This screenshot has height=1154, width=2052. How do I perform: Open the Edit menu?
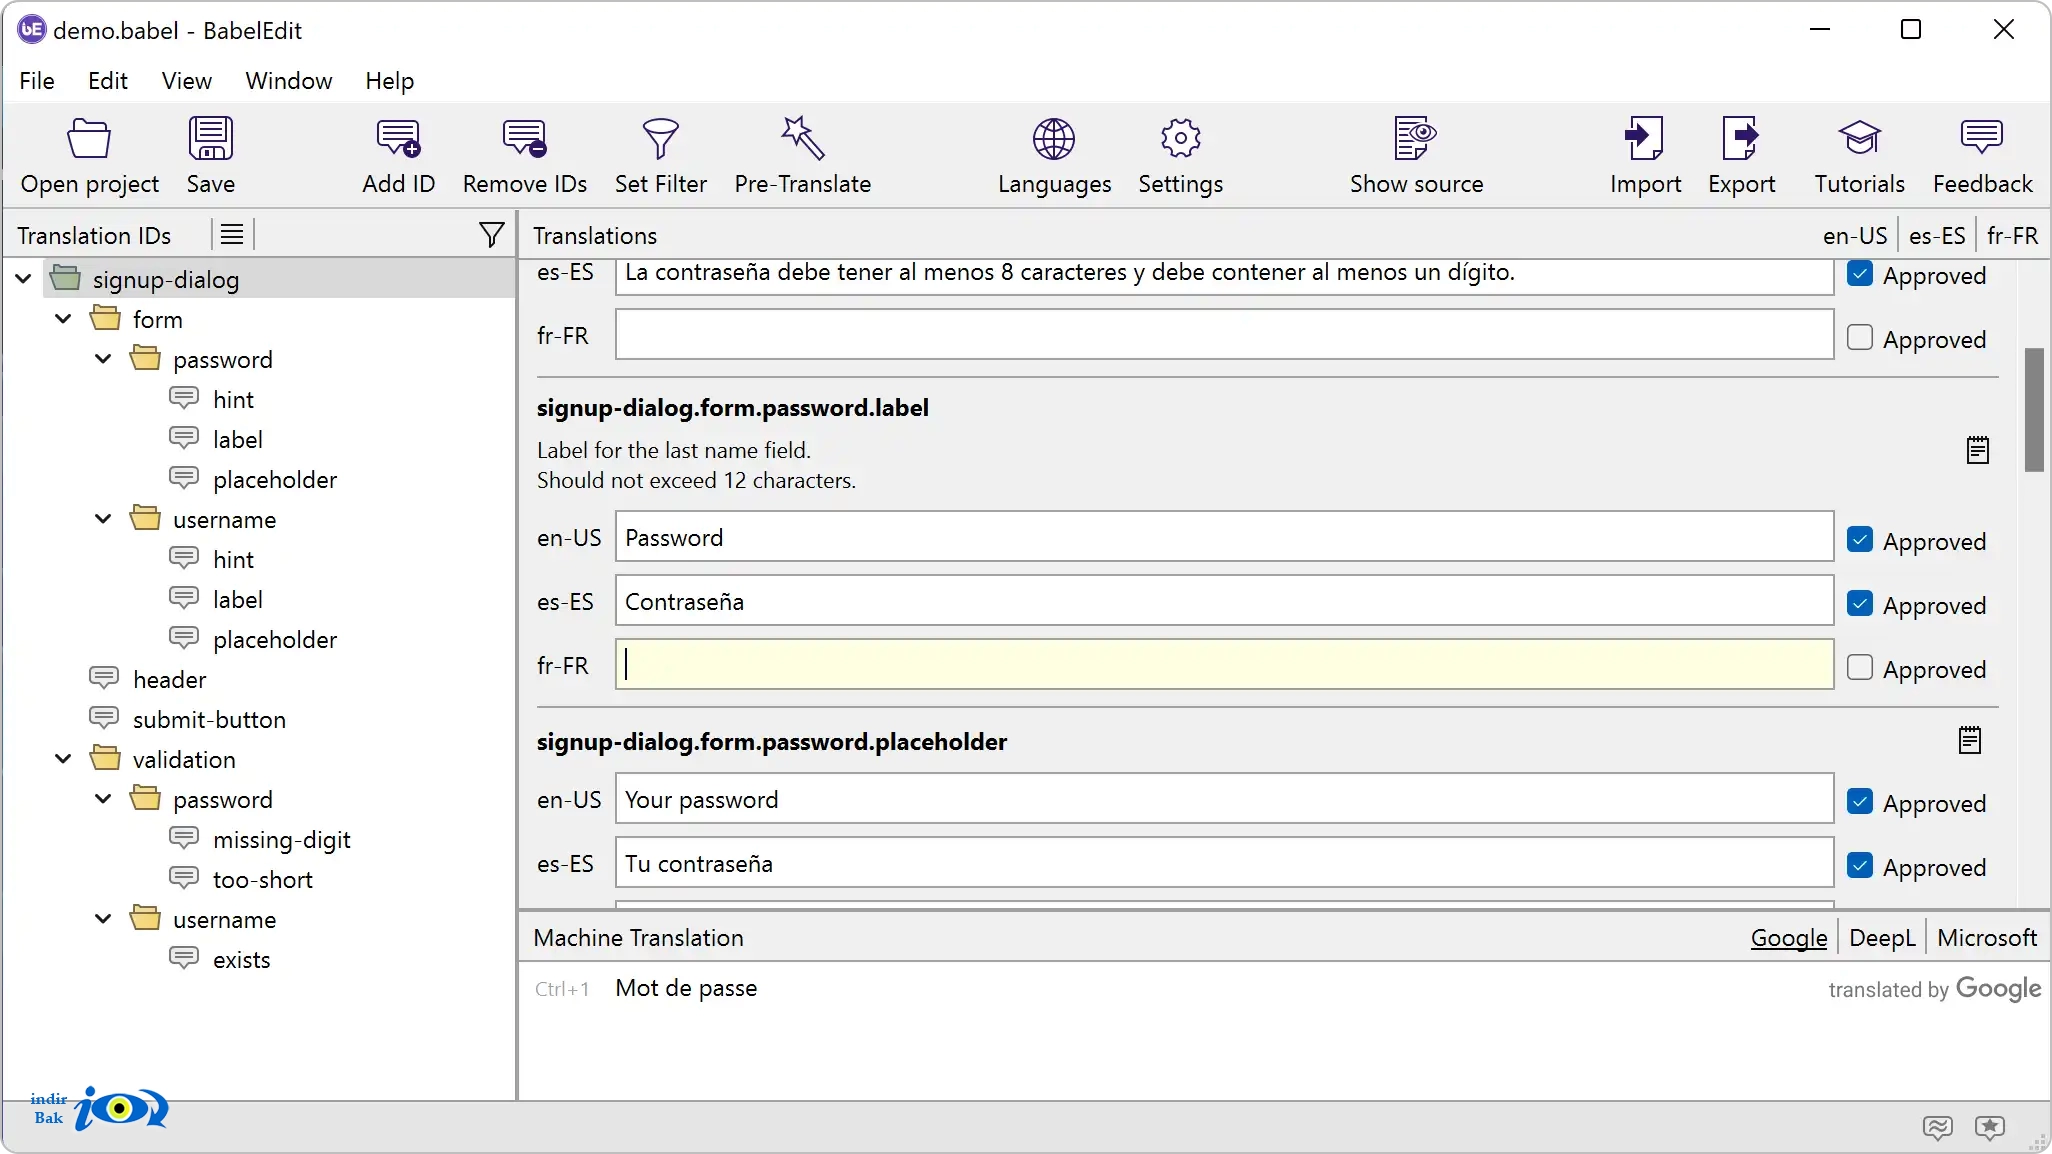pos(108,81)
